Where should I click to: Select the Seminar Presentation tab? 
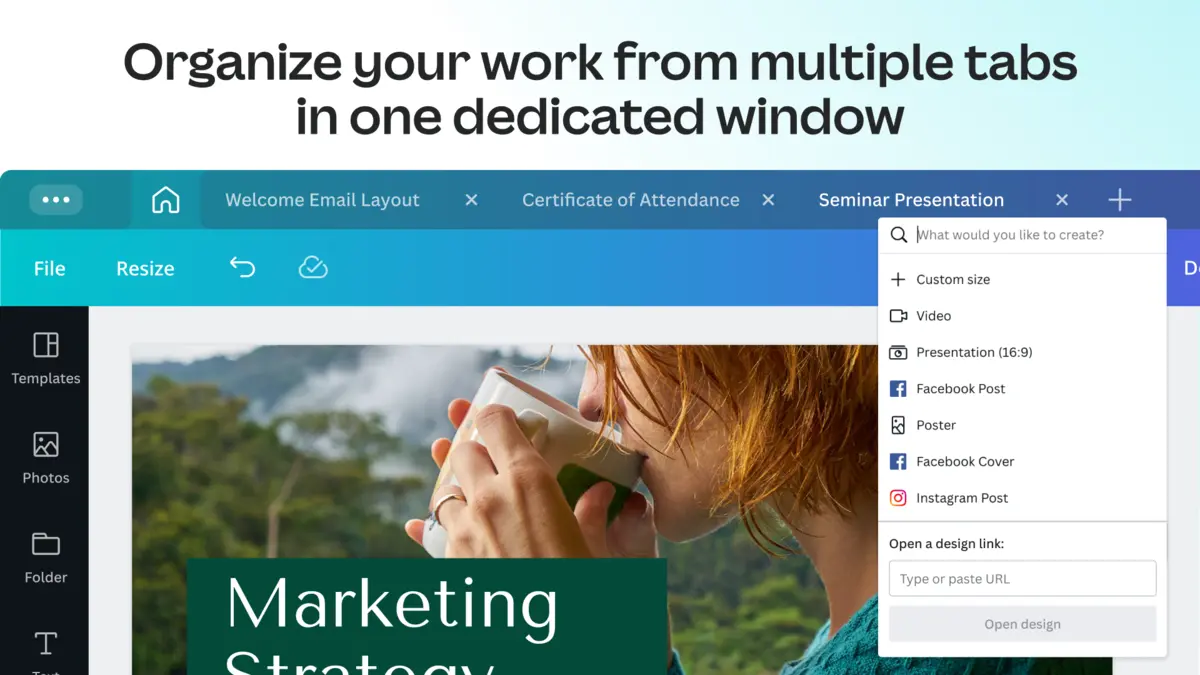(x=911, y=200)
